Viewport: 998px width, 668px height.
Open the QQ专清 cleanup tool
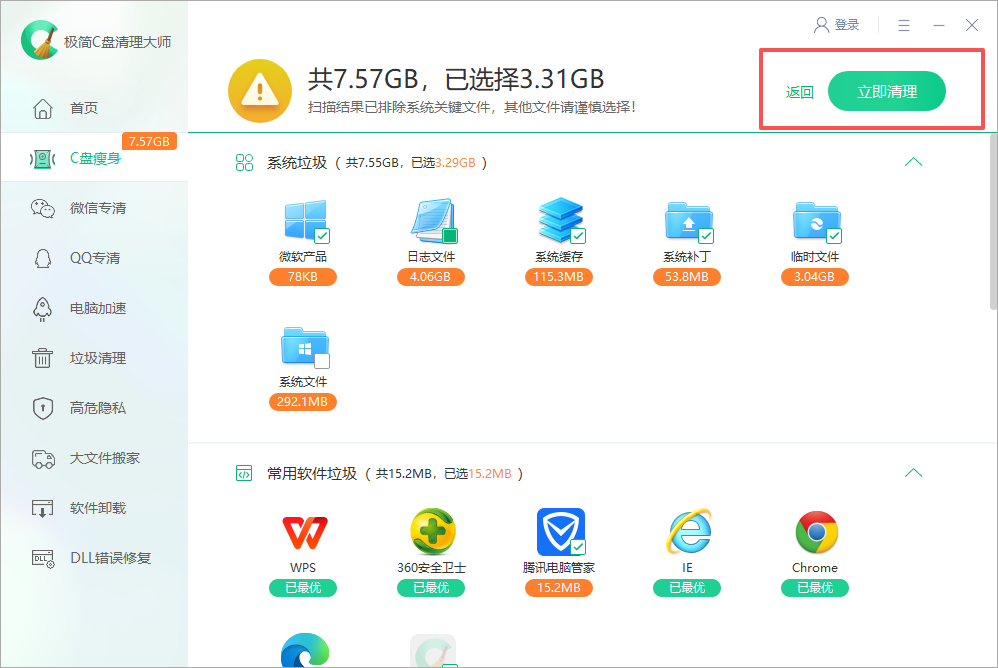(x=94, y=258)
